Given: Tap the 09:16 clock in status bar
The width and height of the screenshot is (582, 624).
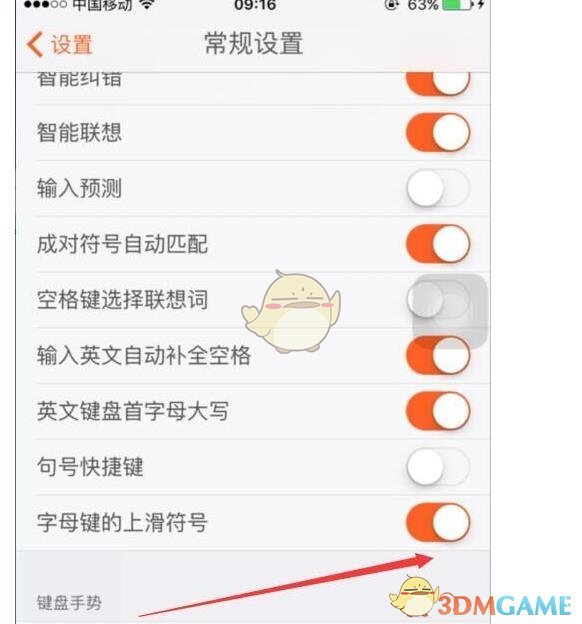Looking at the screenshot, I should tap(255, 5).
